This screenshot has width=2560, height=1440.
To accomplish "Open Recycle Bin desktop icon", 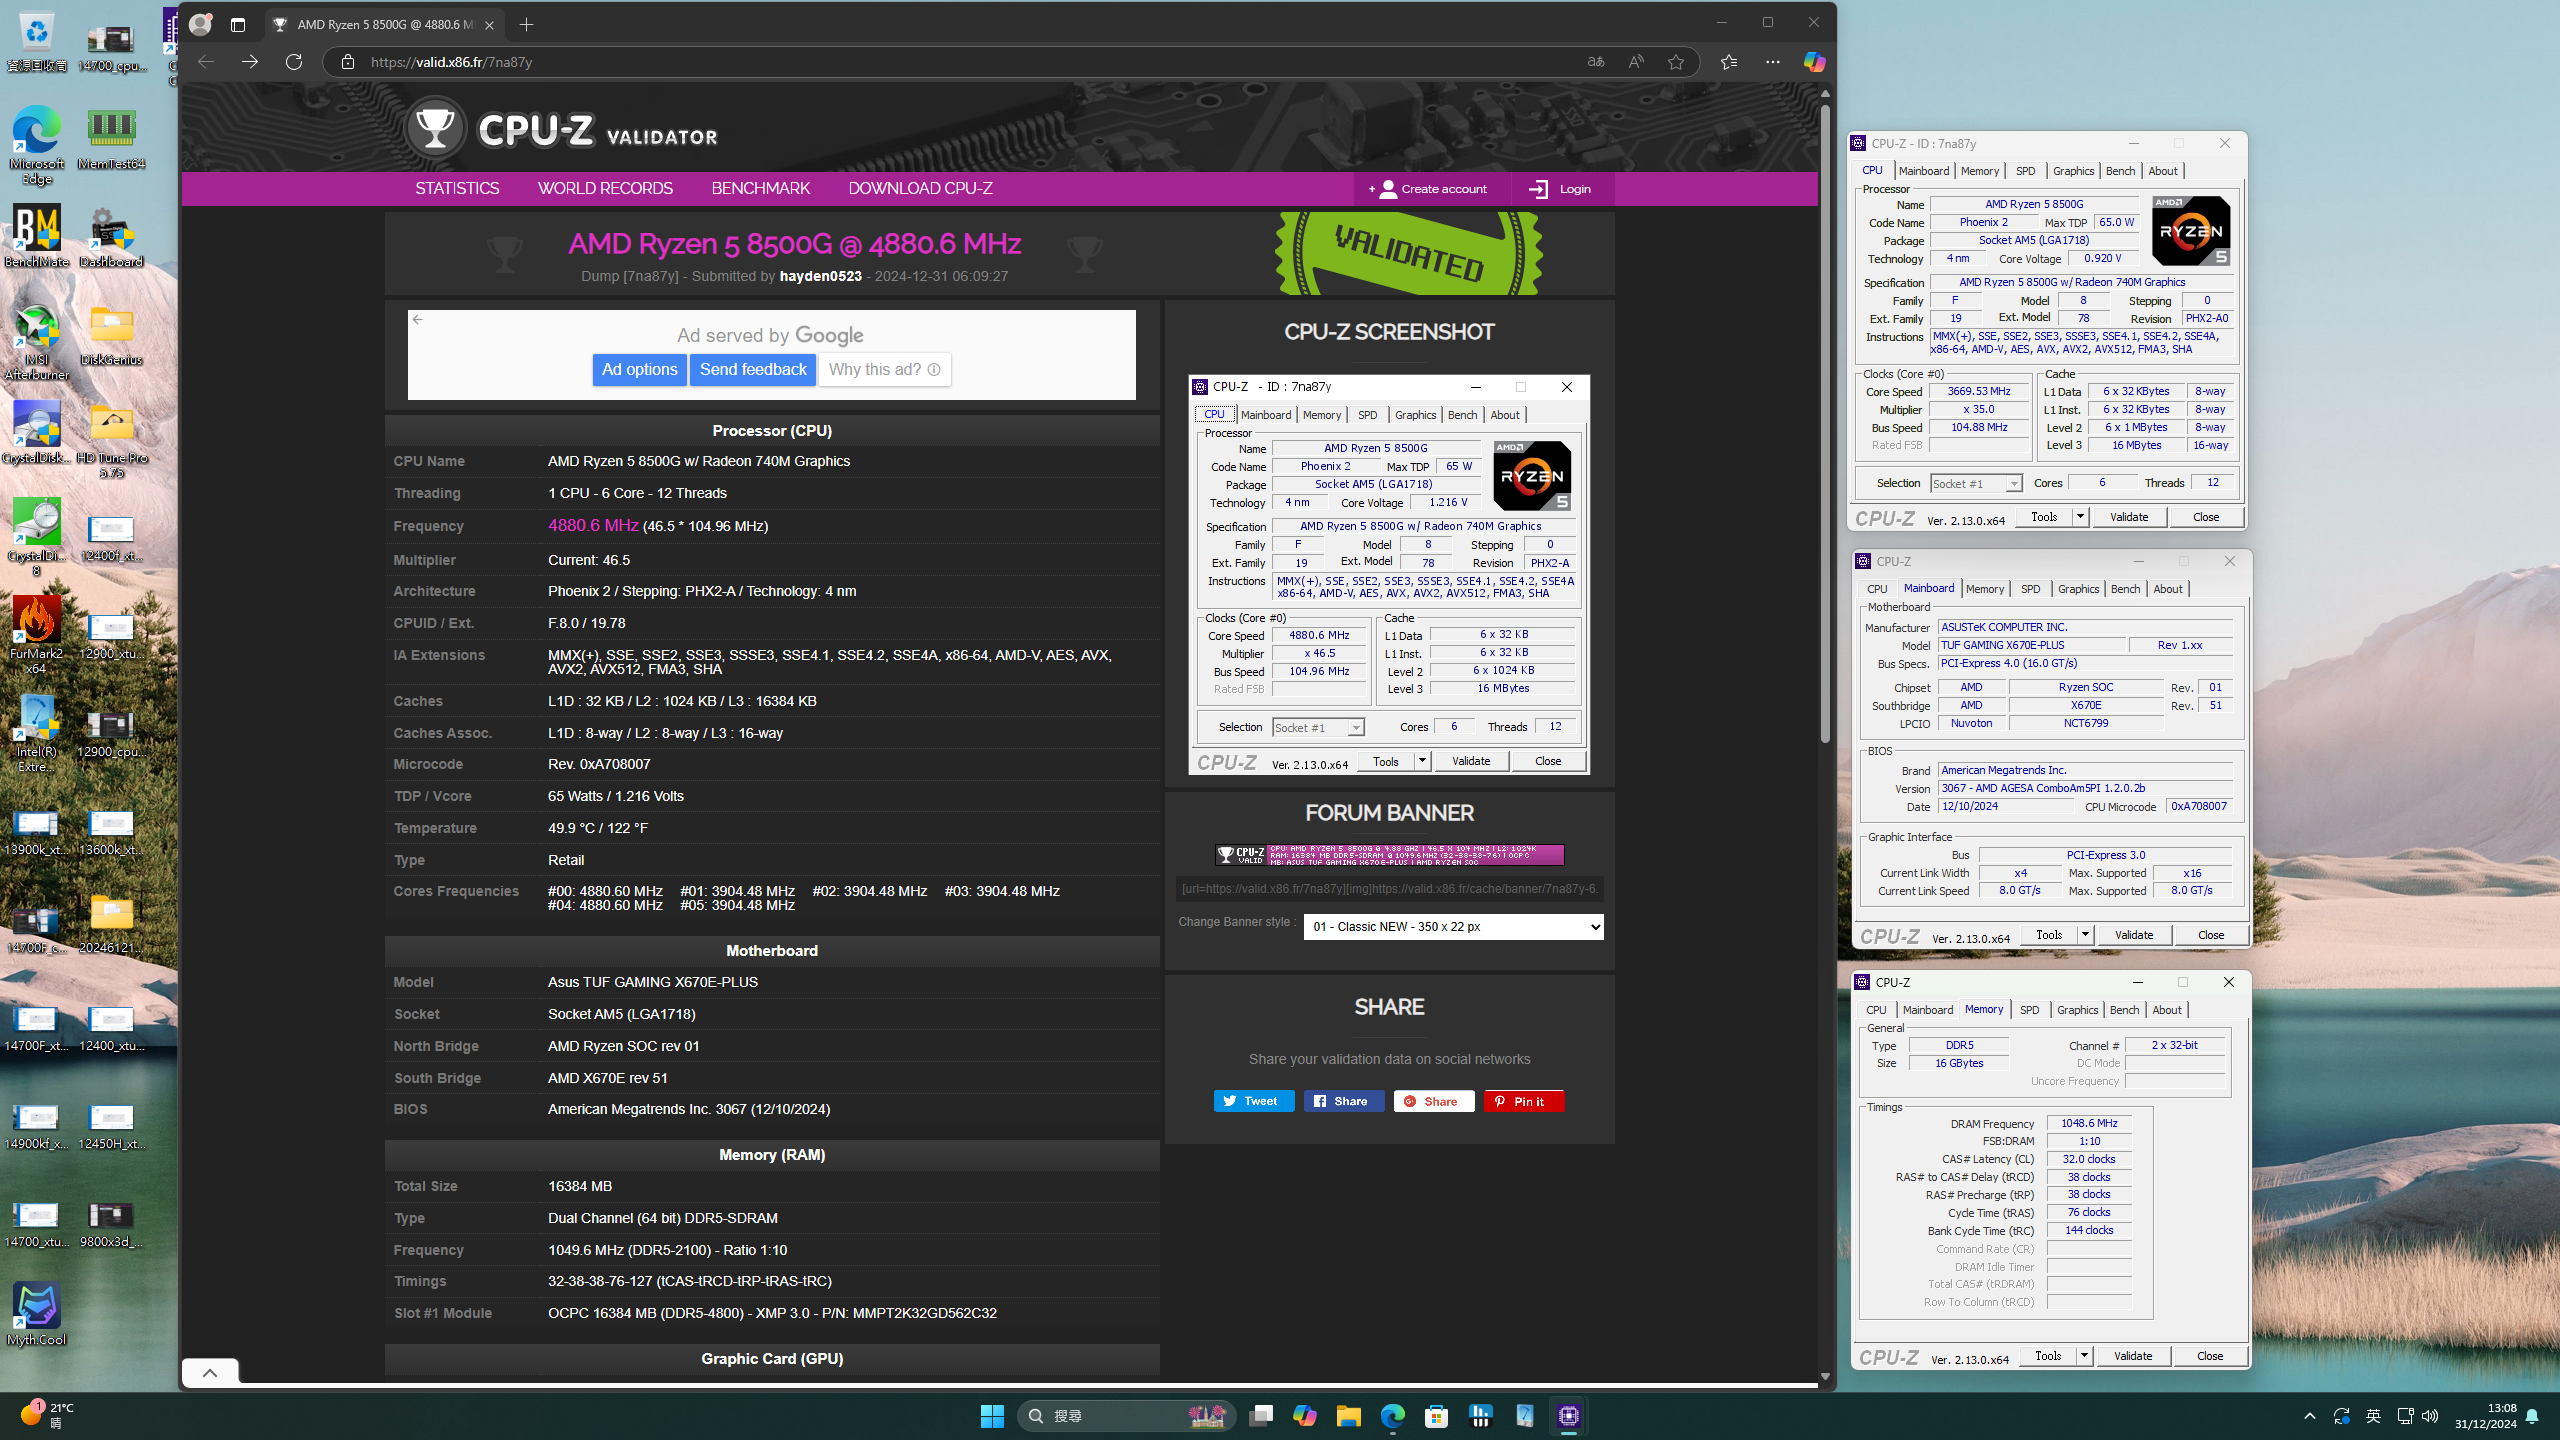I will [x=37, y=43].
